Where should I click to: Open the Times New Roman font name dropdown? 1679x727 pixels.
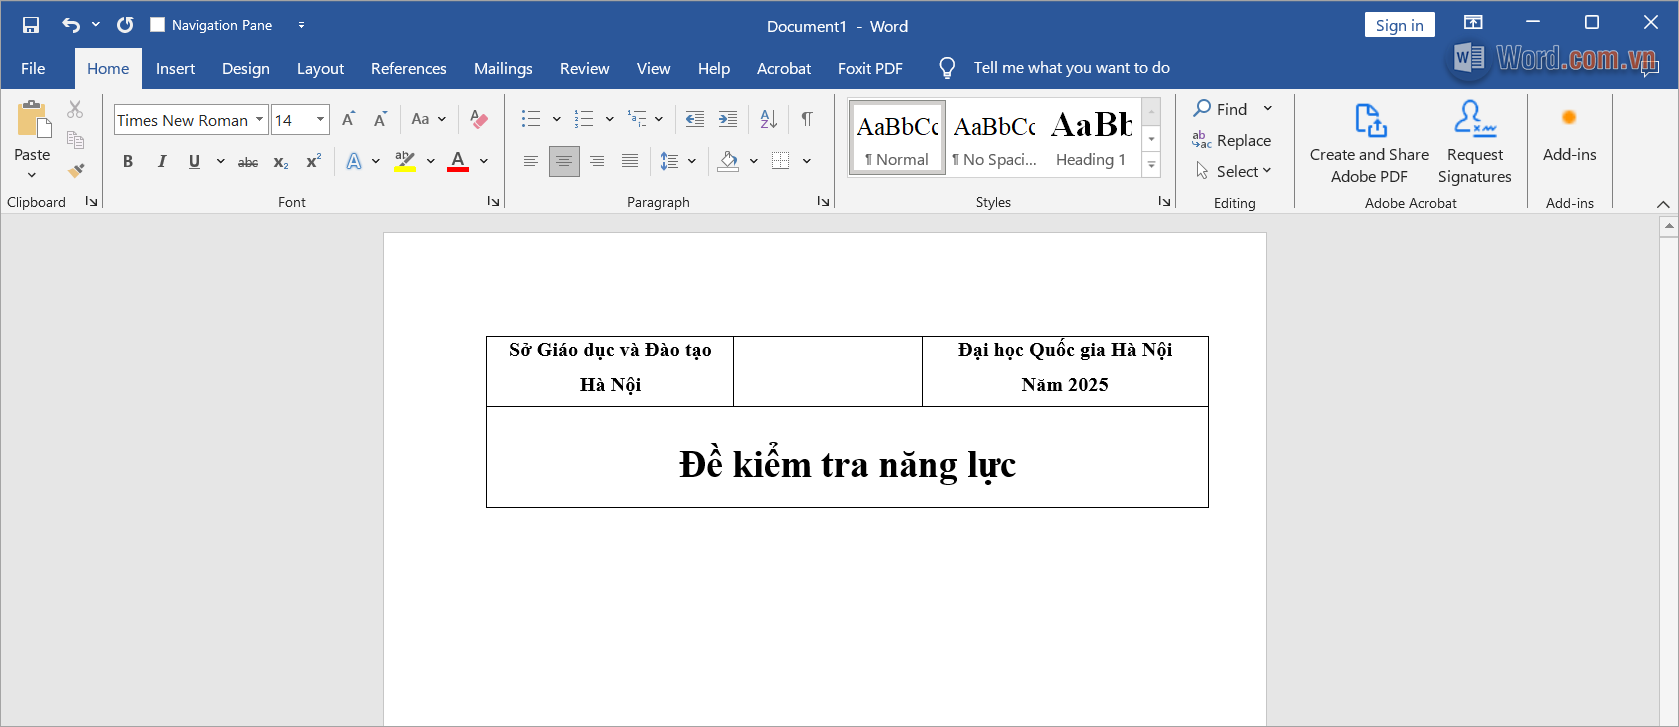259,120
